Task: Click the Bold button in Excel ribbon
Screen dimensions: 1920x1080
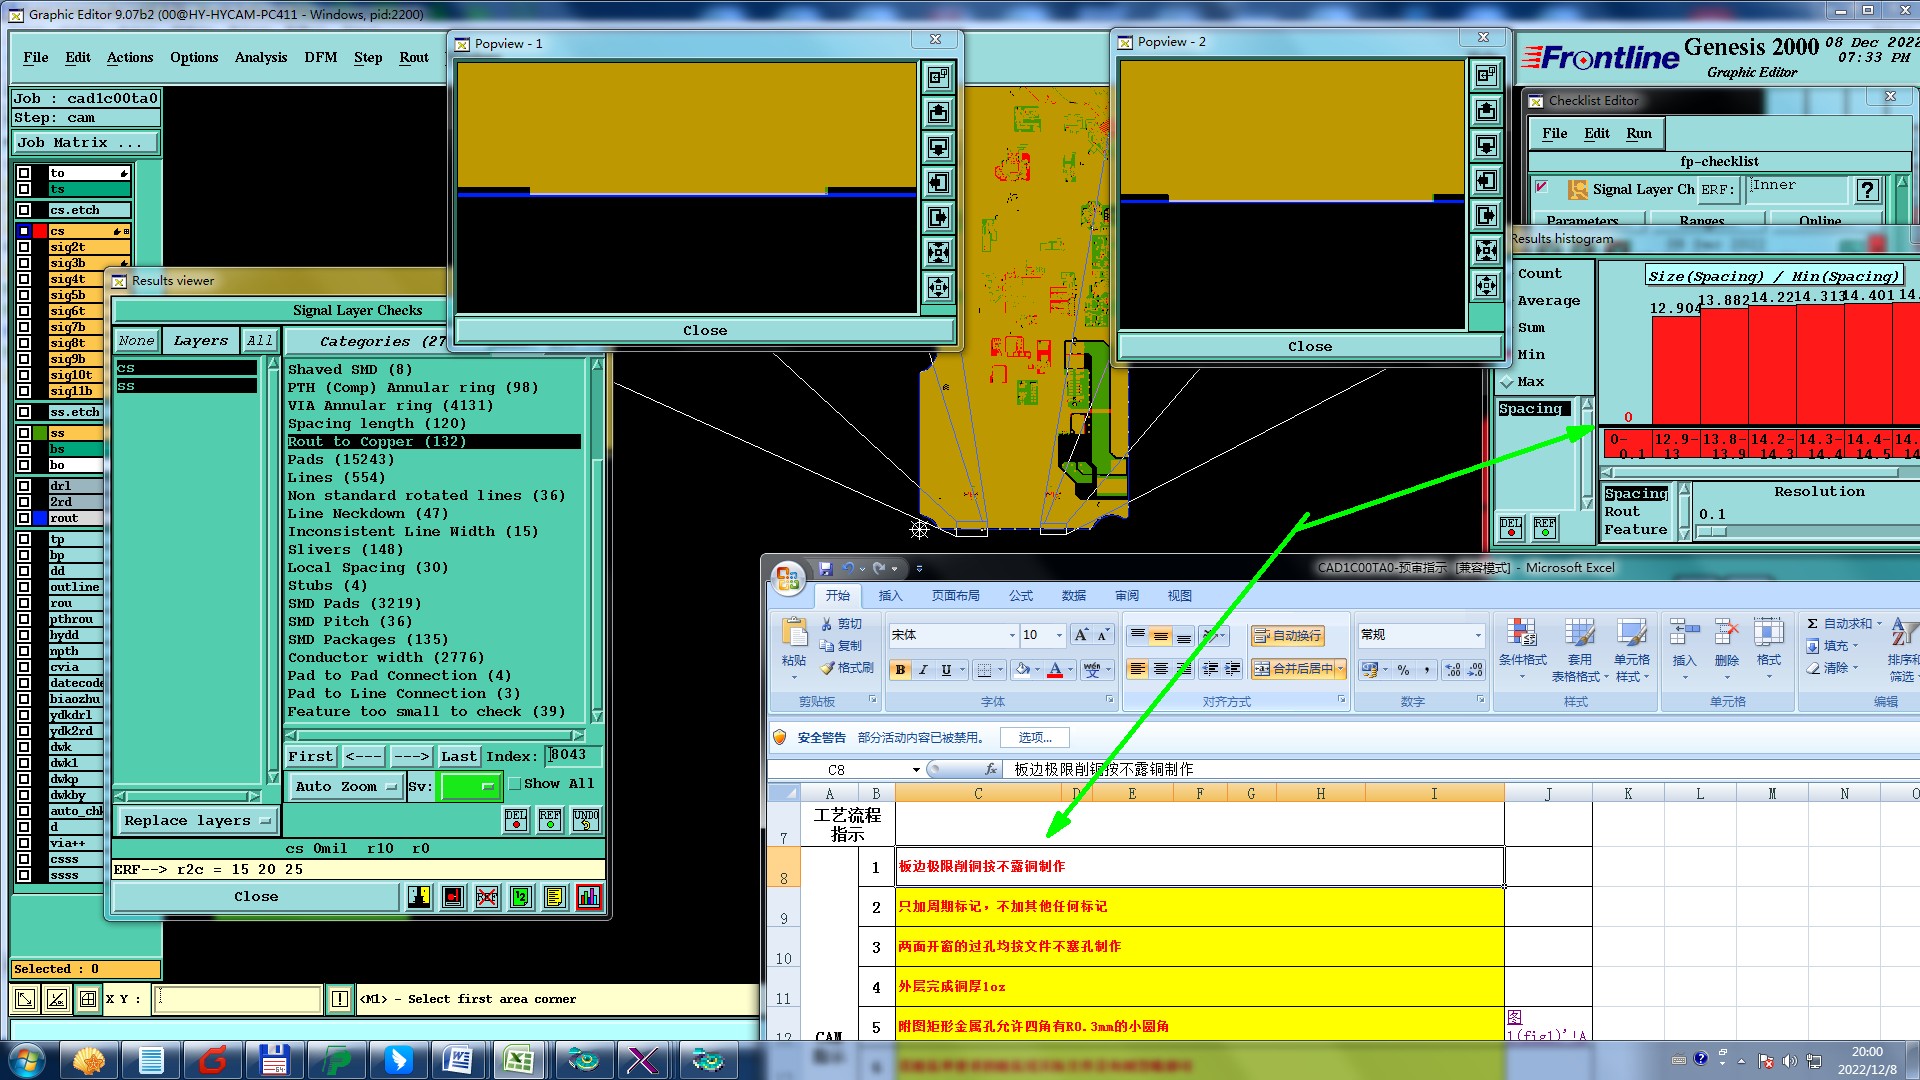Action: [900, 670]
